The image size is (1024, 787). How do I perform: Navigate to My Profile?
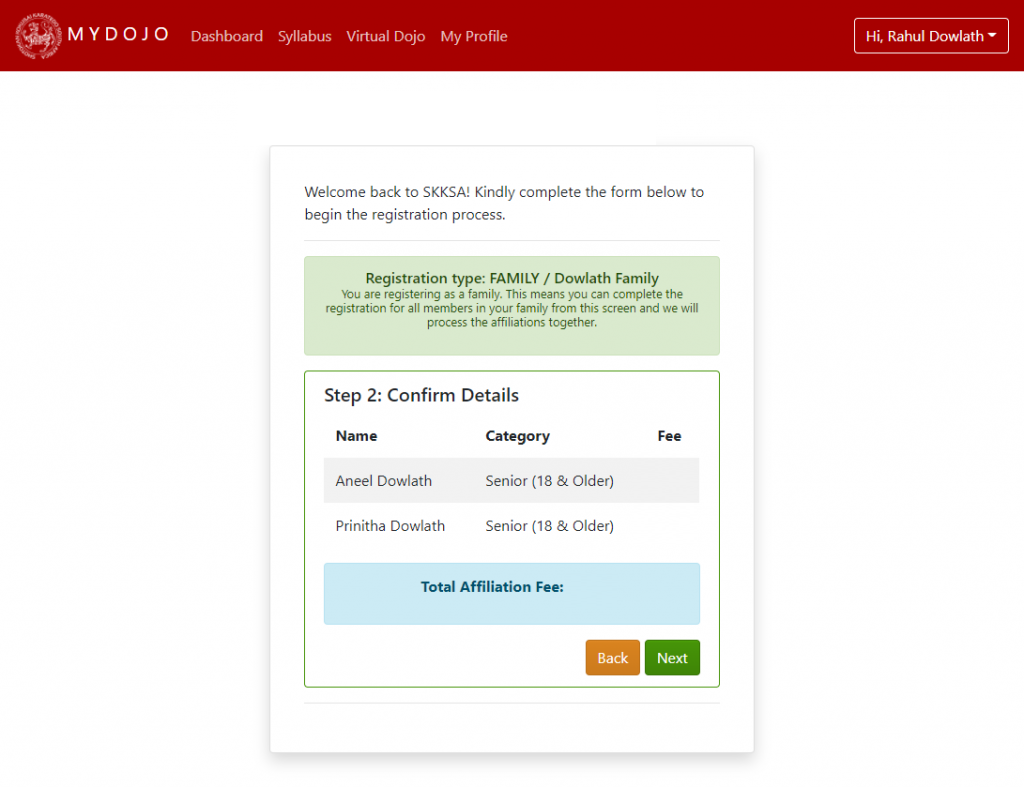tap(474, 36)
